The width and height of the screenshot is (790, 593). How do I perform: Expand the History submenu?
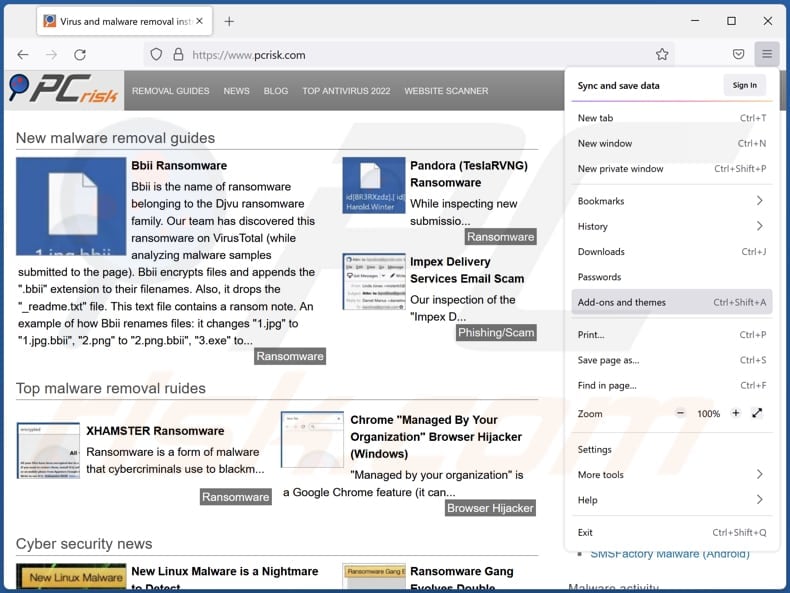pos(670,226)
